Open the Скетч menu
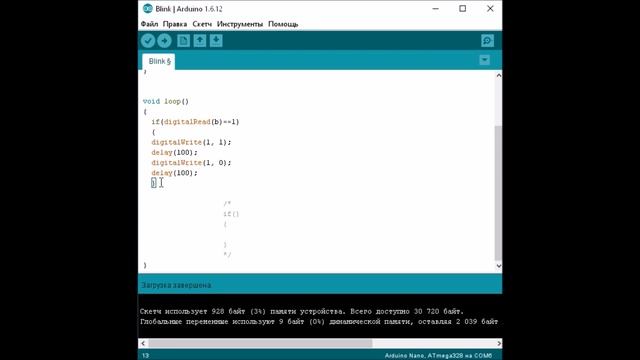Viewport: 640px width, 360px height. pyautogui.click(x=202, y=24)
